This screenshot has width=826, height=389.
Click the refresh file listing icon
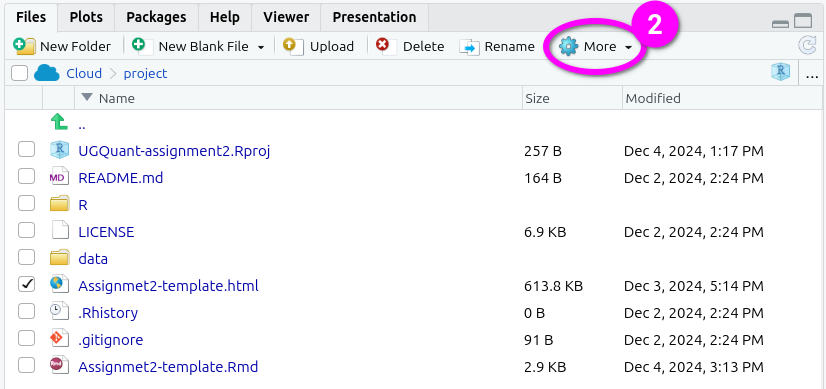[807, 46]
